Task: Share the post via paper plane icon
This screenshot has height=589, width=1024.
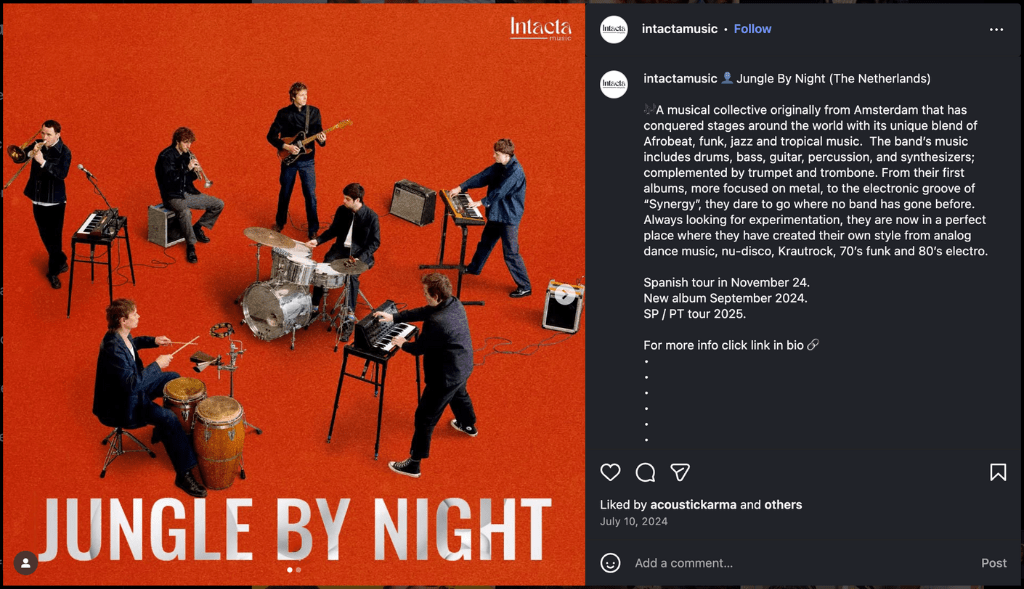Action: (680, 472)
